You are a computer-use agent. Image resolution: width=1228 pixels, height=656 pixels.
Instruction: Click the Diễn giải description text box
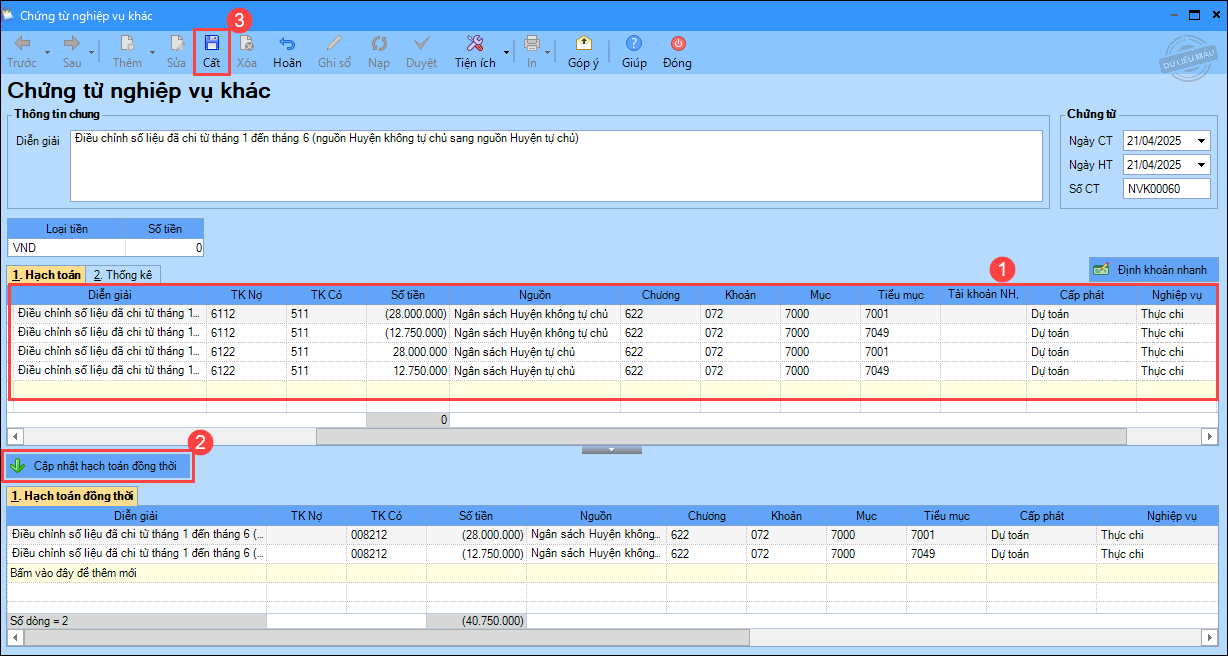point(555,165)
